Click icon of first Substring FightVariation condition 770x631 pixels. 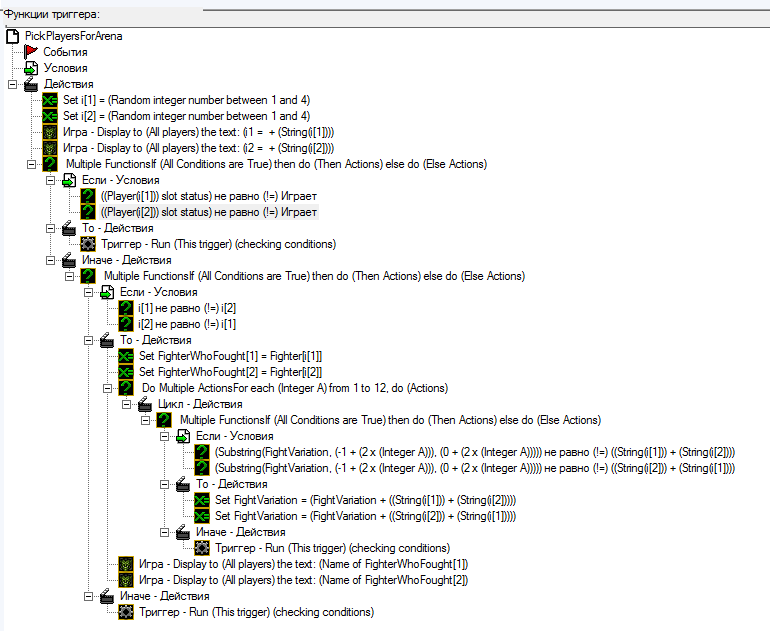click(202, 452)
